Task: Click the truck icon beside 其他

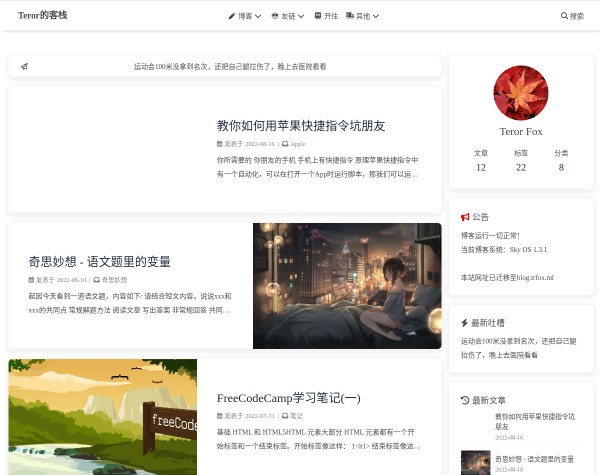Action: [350, 16]
